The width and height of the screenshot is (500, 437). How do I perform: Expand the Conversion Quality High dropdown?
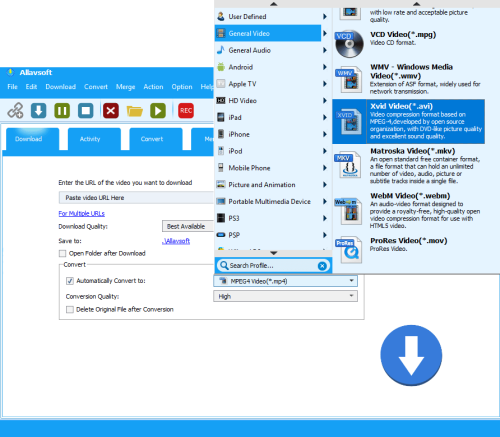tap(285, 296)
